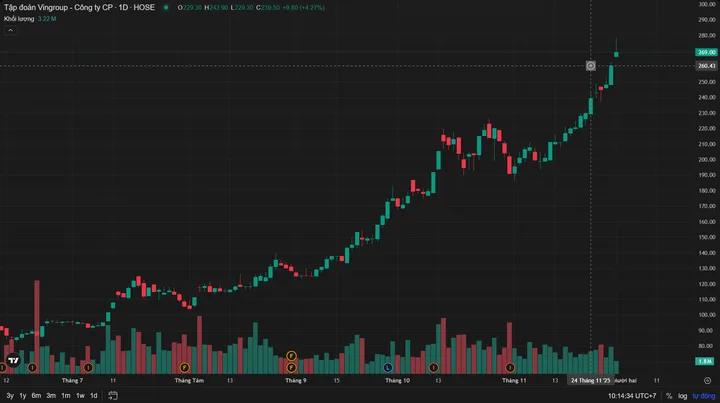The width and height of the screenshot is (720, 403).
Task: Click the +9.80 (+4.27%) change value
Action: (304, 7)
